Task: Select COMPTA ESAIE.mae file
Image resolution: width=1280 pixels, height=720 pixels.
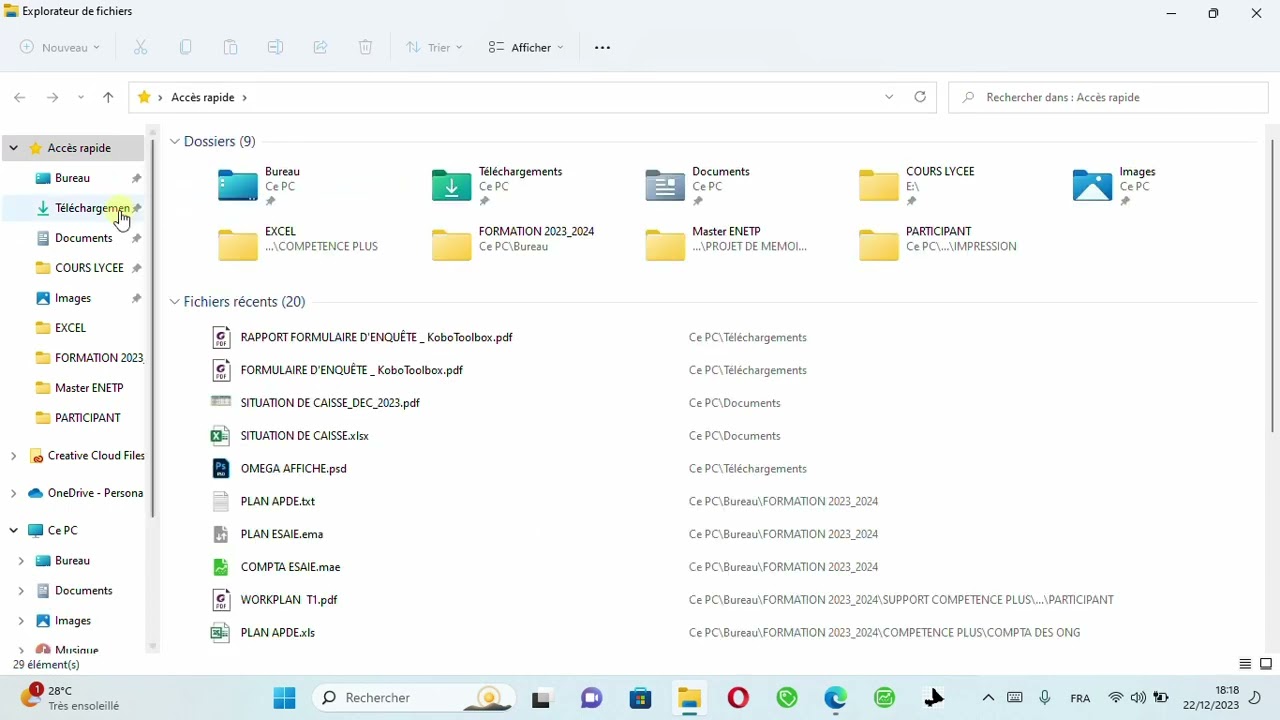Action: [290, 567]
